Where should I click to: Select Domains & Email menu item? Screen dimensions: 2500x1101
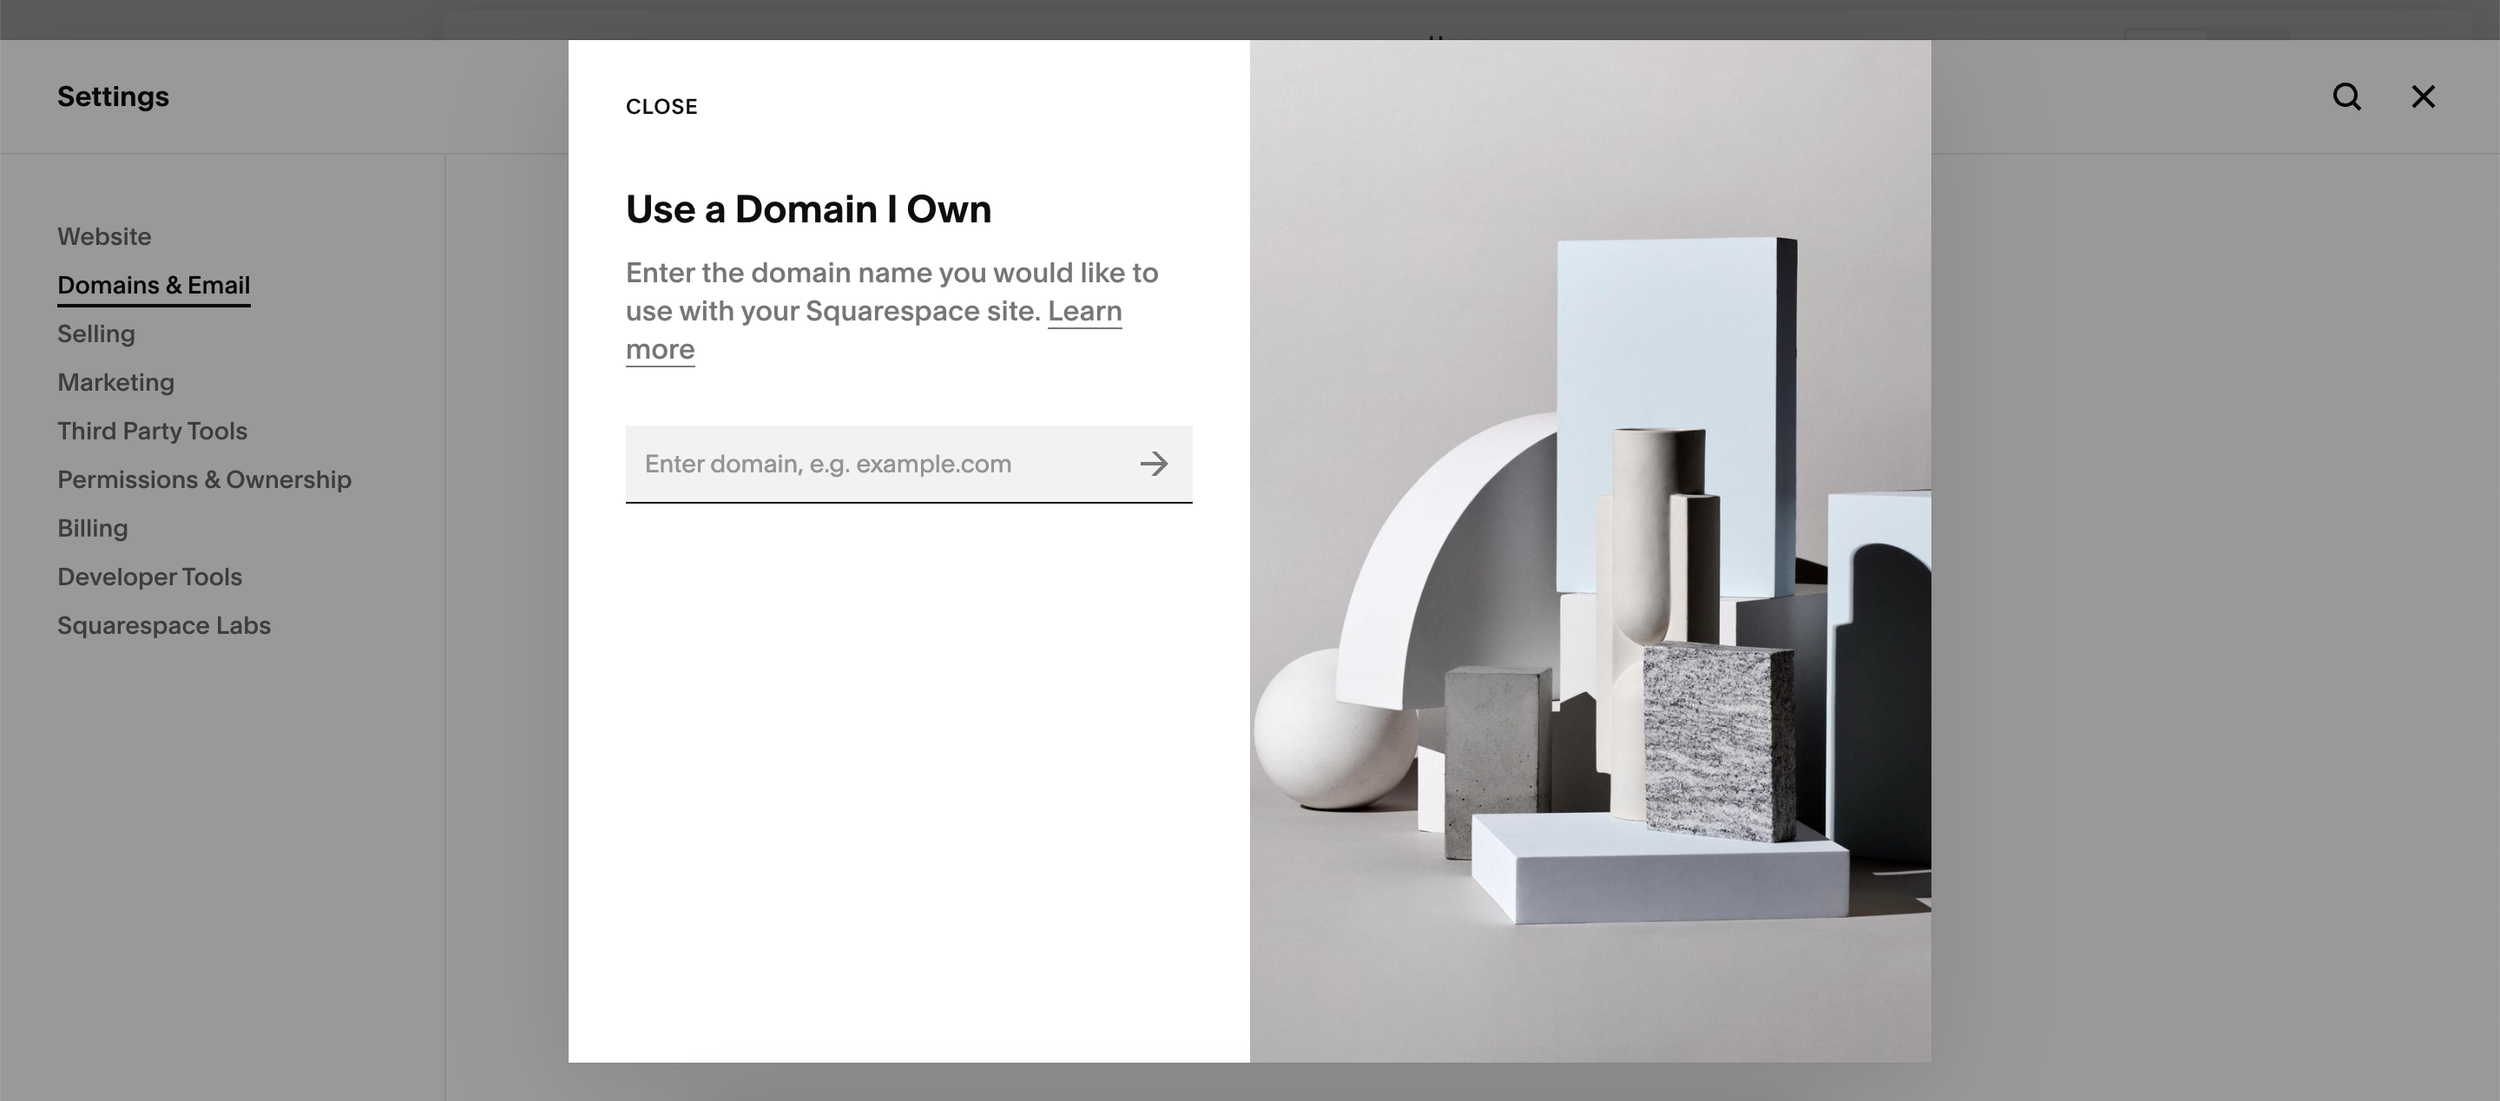click(x=153, y=286)
